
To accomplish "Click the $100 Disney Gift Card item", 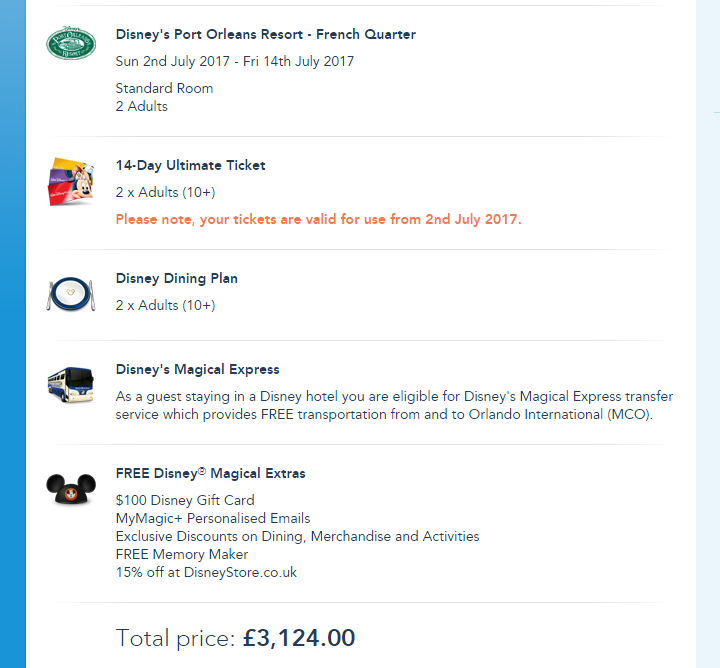I will coord(185,500).
